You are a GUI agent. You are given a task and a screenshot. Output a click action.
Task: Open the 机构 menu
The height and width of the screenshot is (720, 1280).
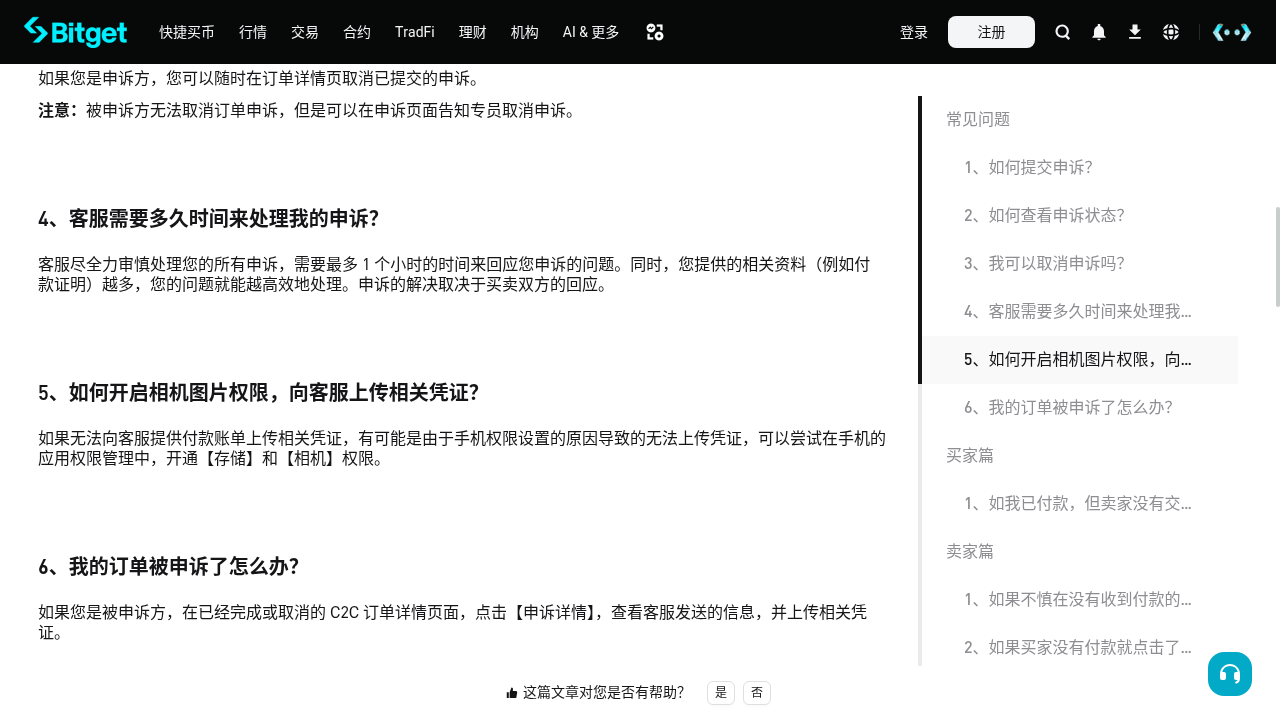pos(525,32)
